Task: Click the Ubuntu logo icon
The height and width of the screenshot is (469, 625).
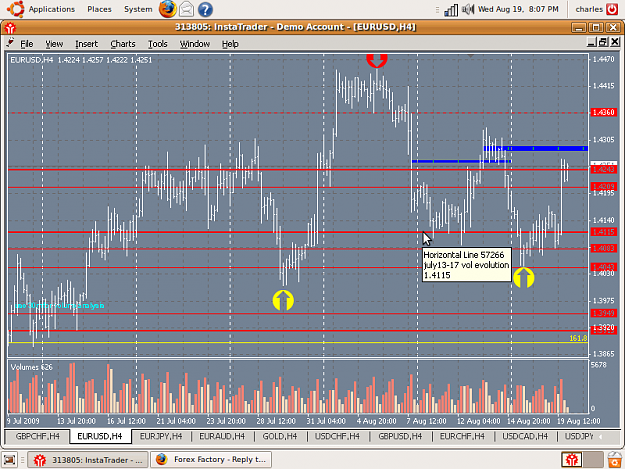Action: [x=16, y=9]
